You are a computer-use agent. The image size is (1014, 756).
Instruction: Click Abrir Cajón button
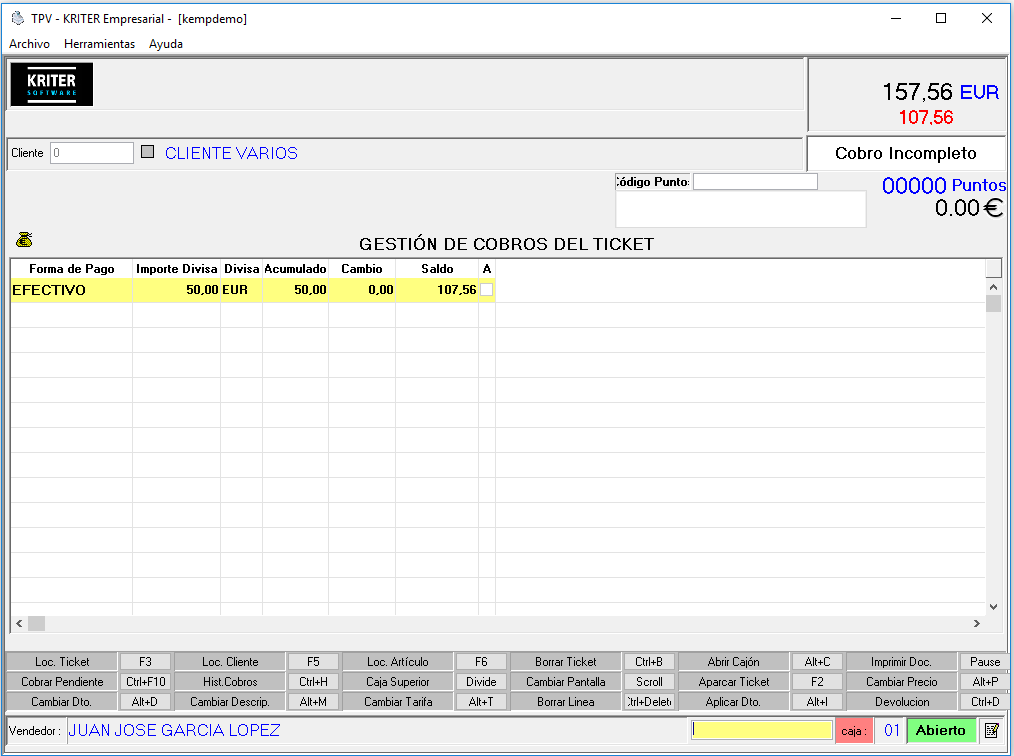click(x=733, y=662)
